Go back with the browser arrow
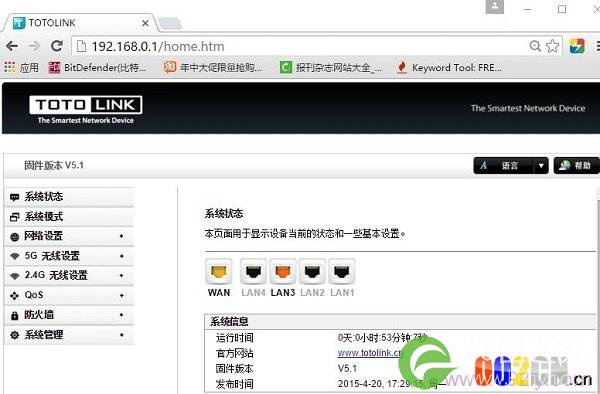 tap(12, 46)
